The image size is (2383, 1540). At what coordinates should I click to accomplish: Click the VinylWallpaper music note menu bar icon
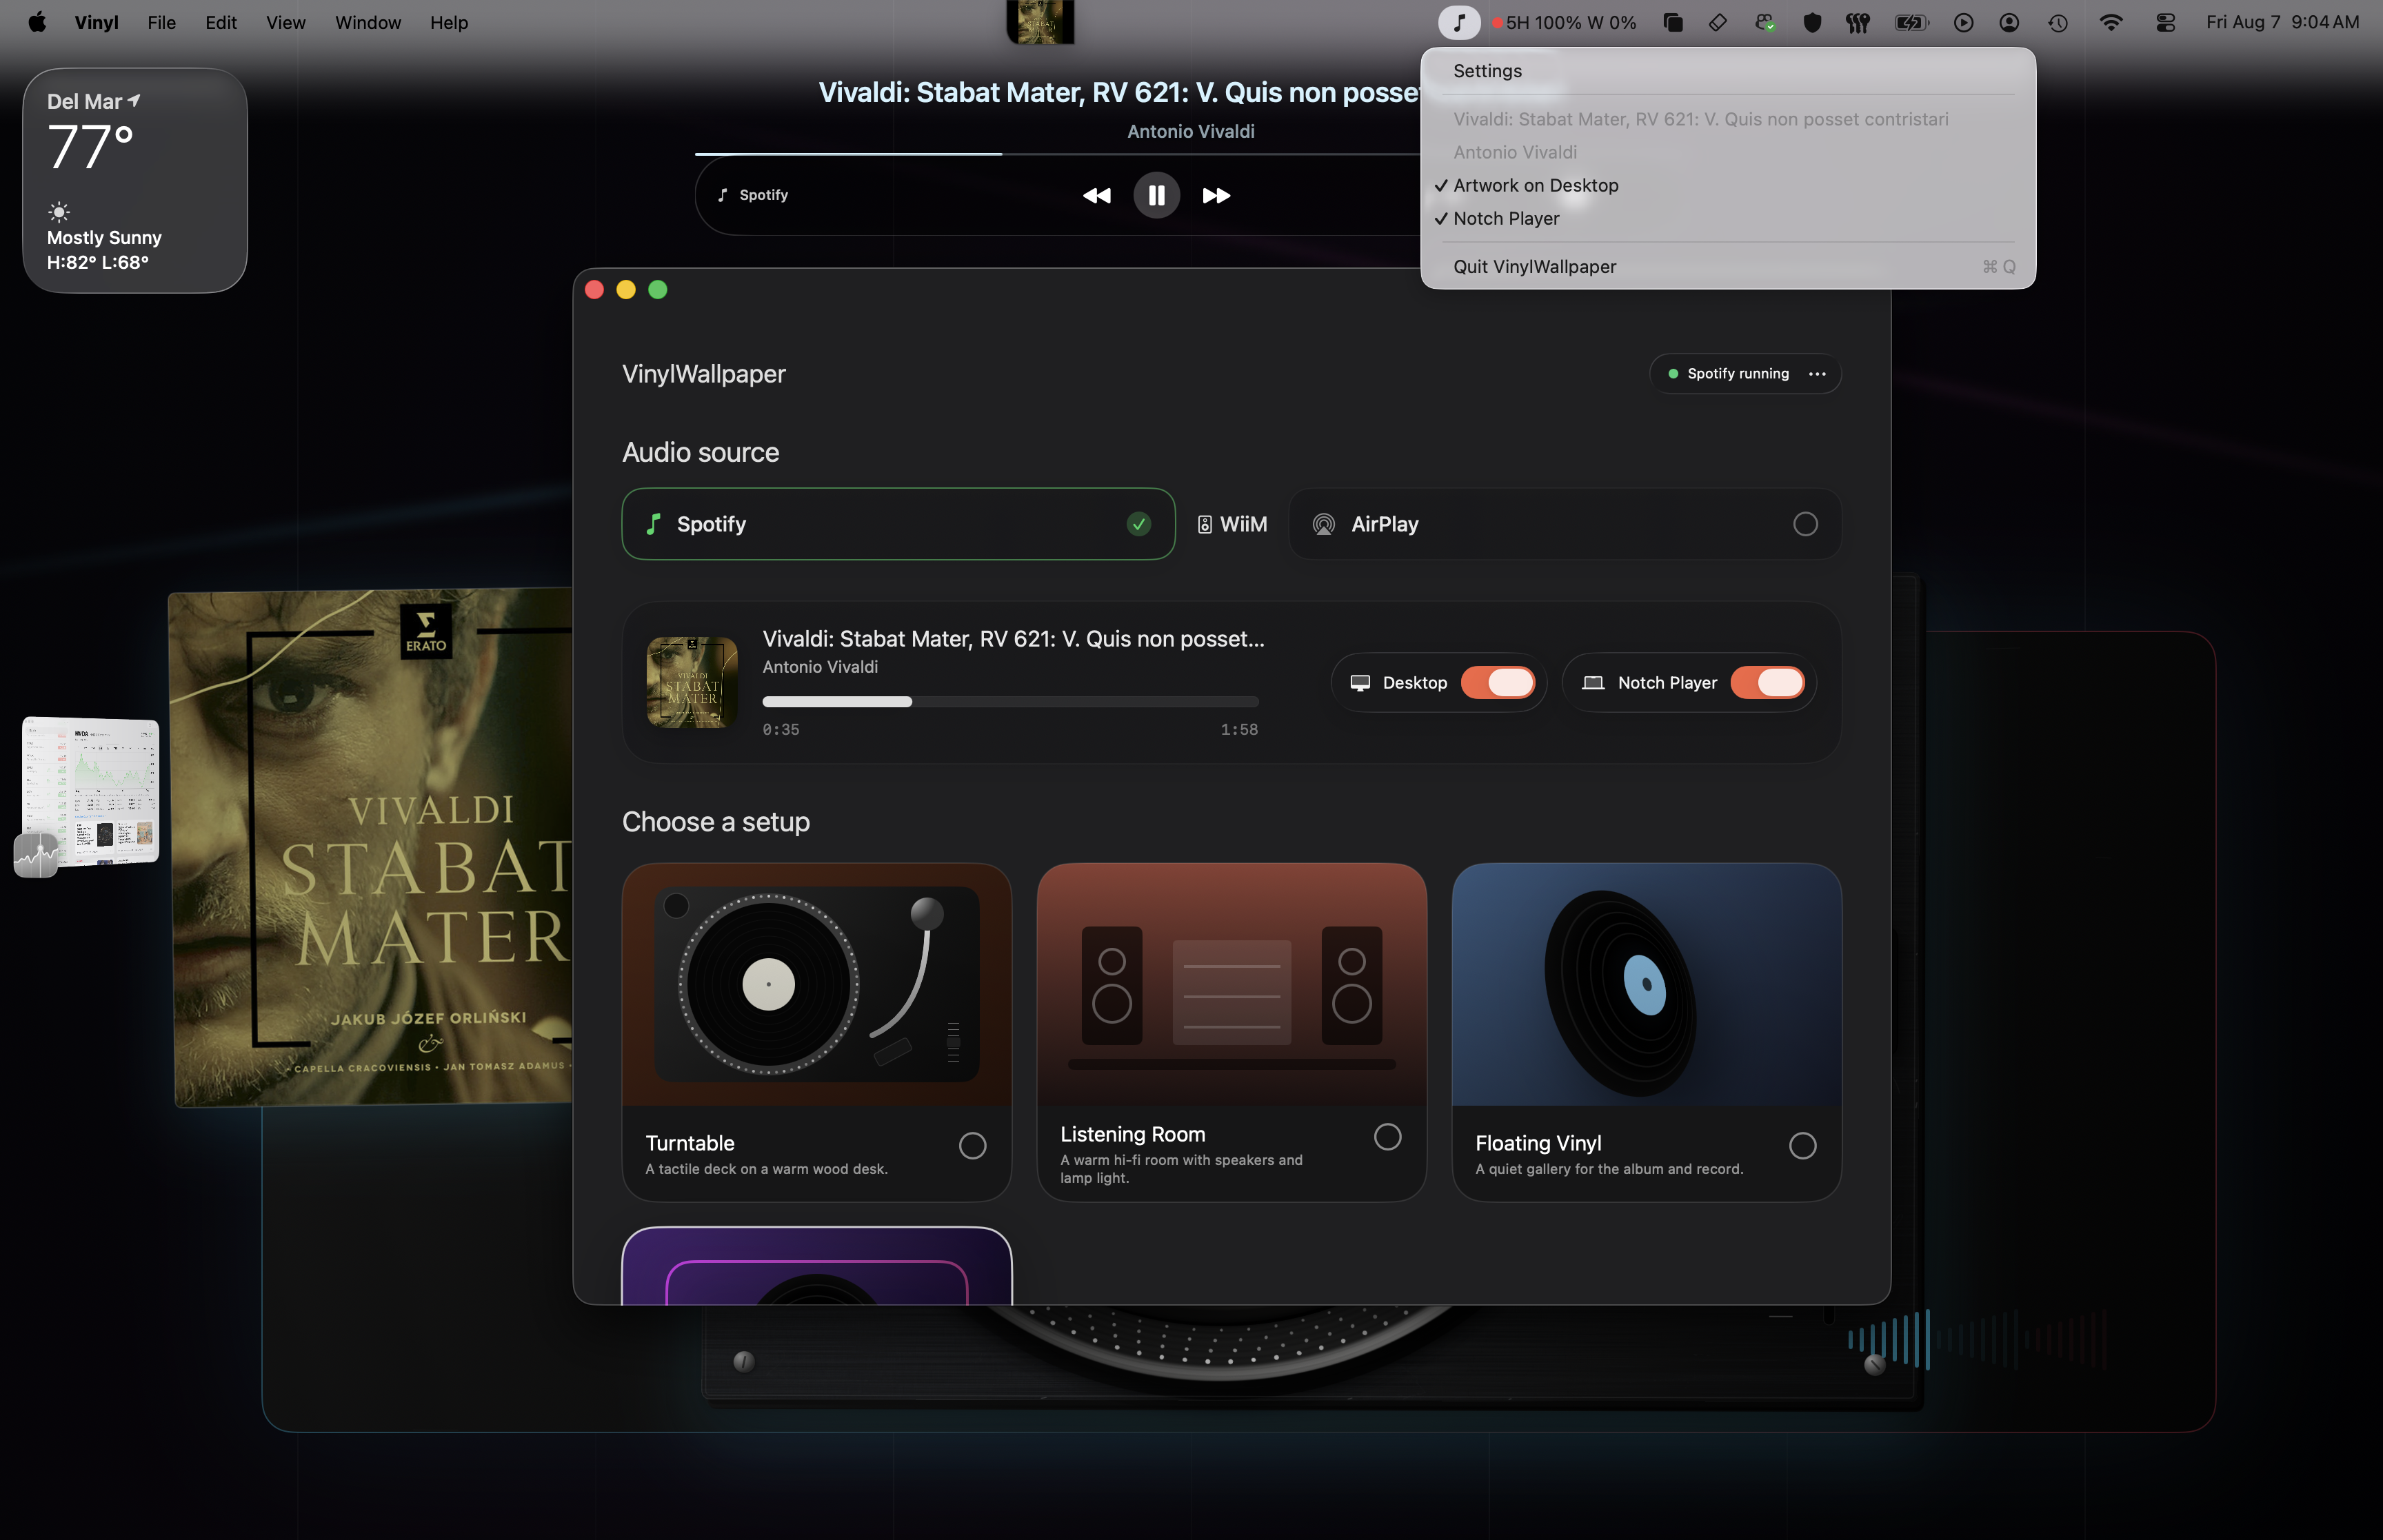(1459, 22)
